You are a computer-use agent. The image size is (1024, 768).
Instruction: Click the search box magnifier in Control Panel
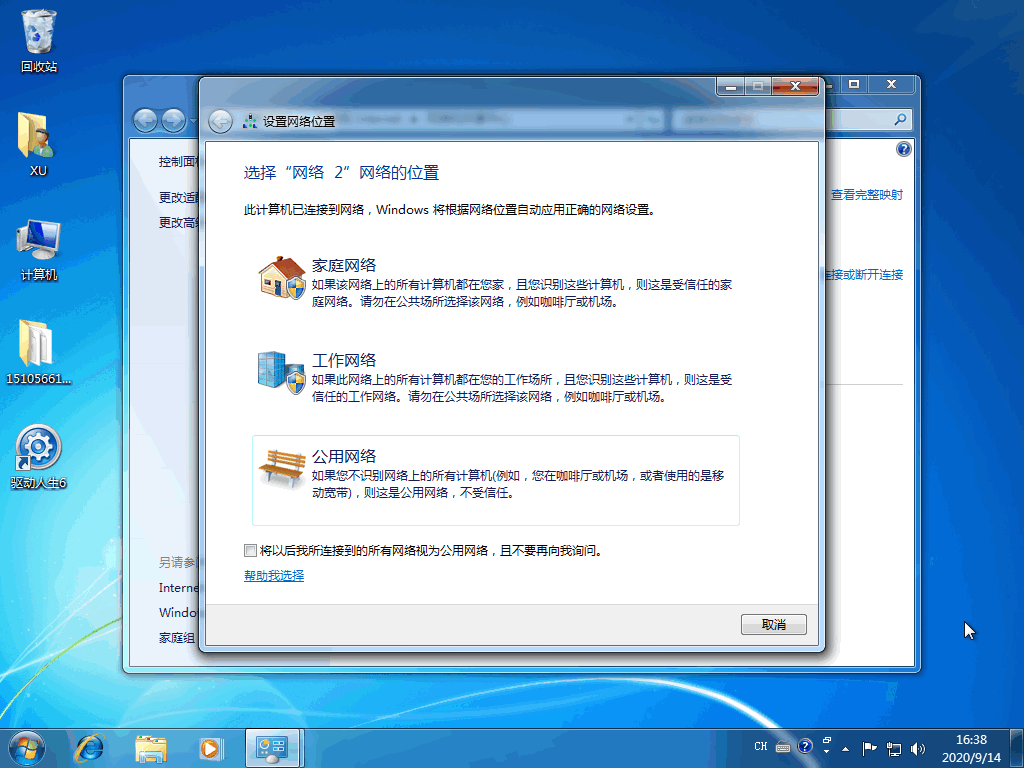(x=900, y=120)
